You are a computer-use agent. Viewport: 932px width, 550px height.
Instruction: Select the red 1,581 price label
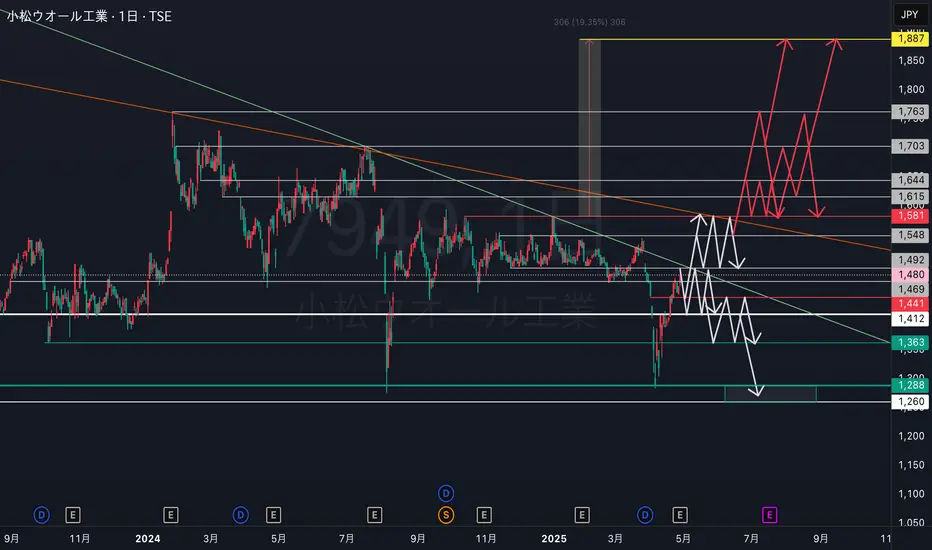click(910, 215)
